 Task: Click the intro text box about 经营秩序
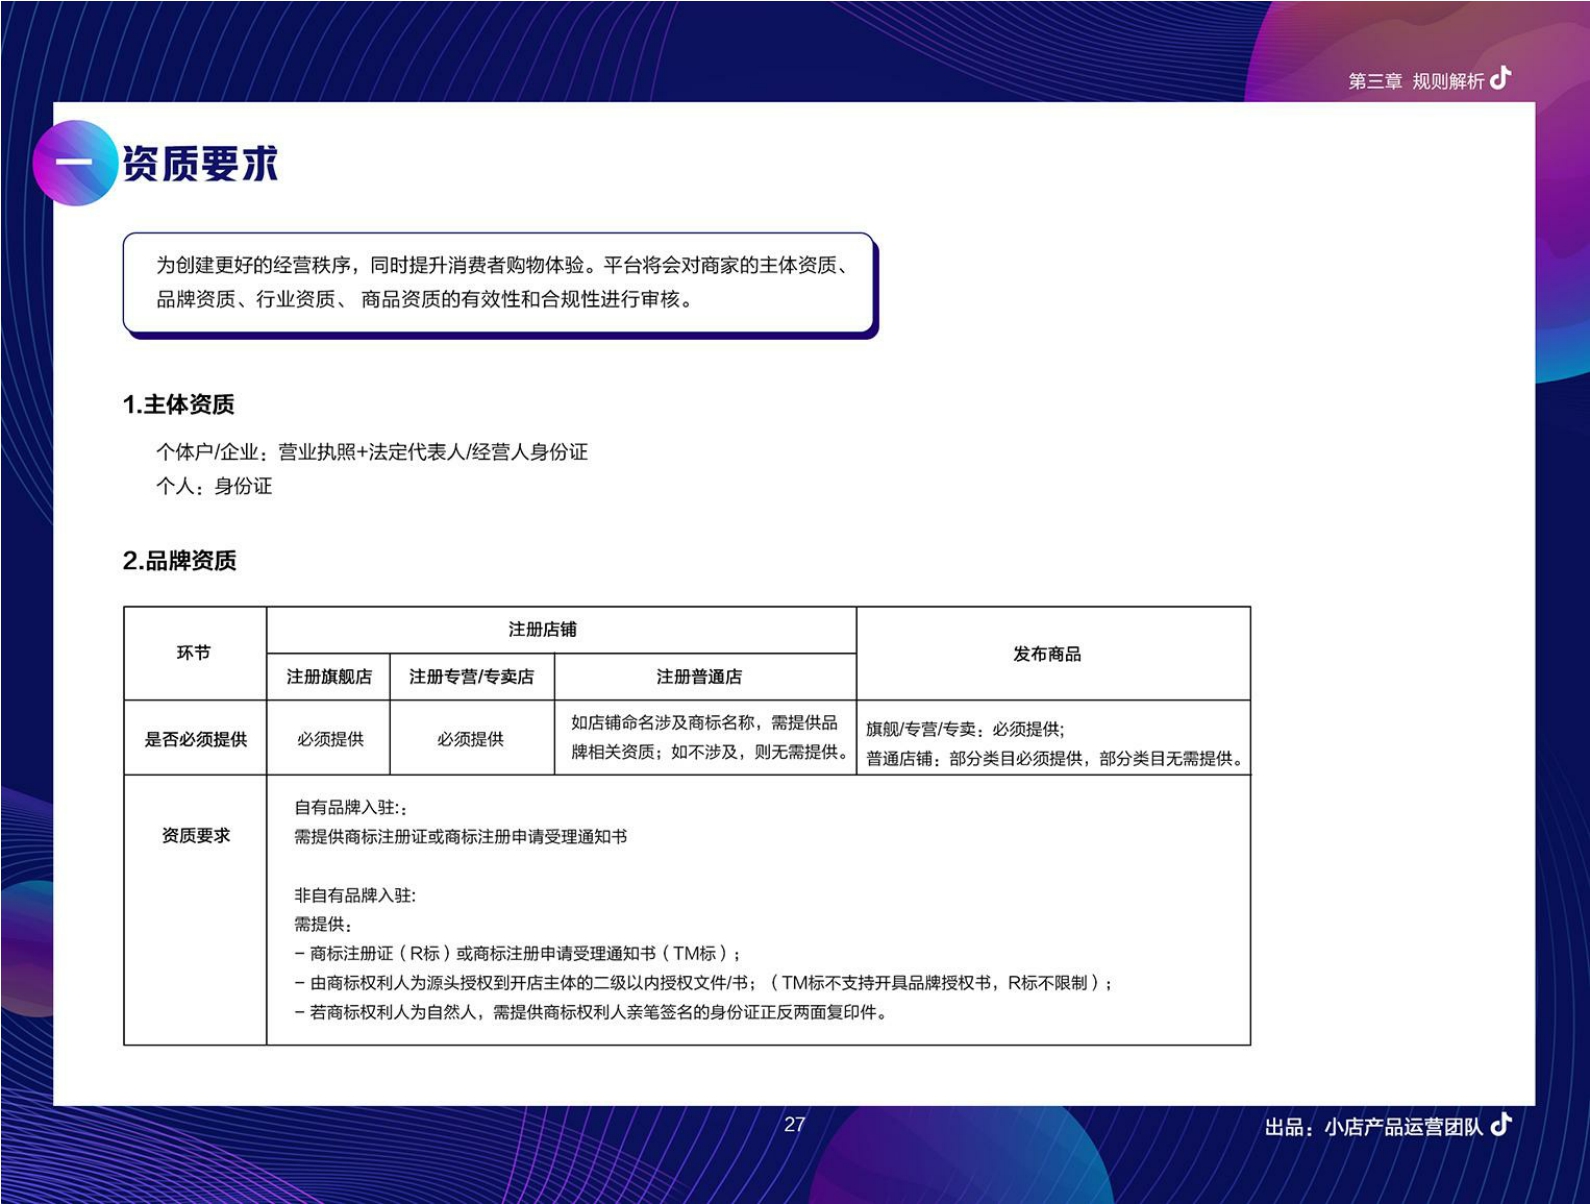(x=499, y=283)
